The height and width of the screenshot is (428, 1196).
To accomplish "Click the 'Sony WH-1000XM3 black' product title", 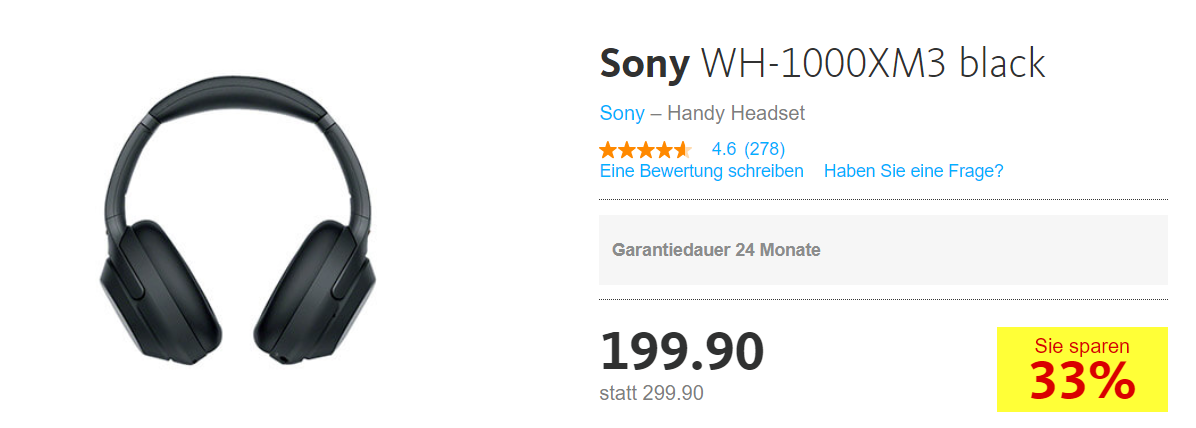I will [822, 65].
